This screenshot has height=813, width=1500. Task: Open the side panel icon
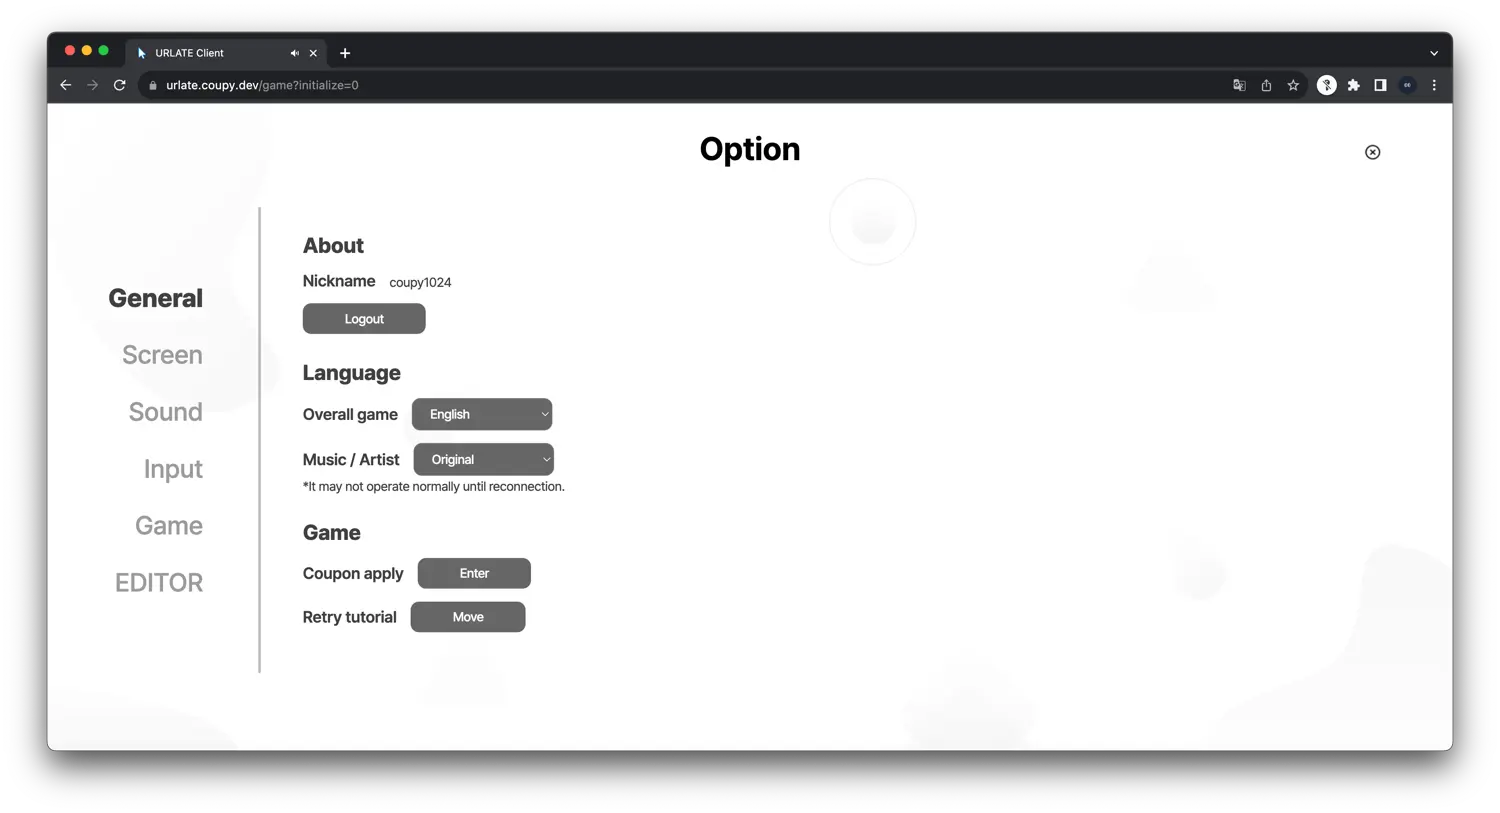(1380, 85)
